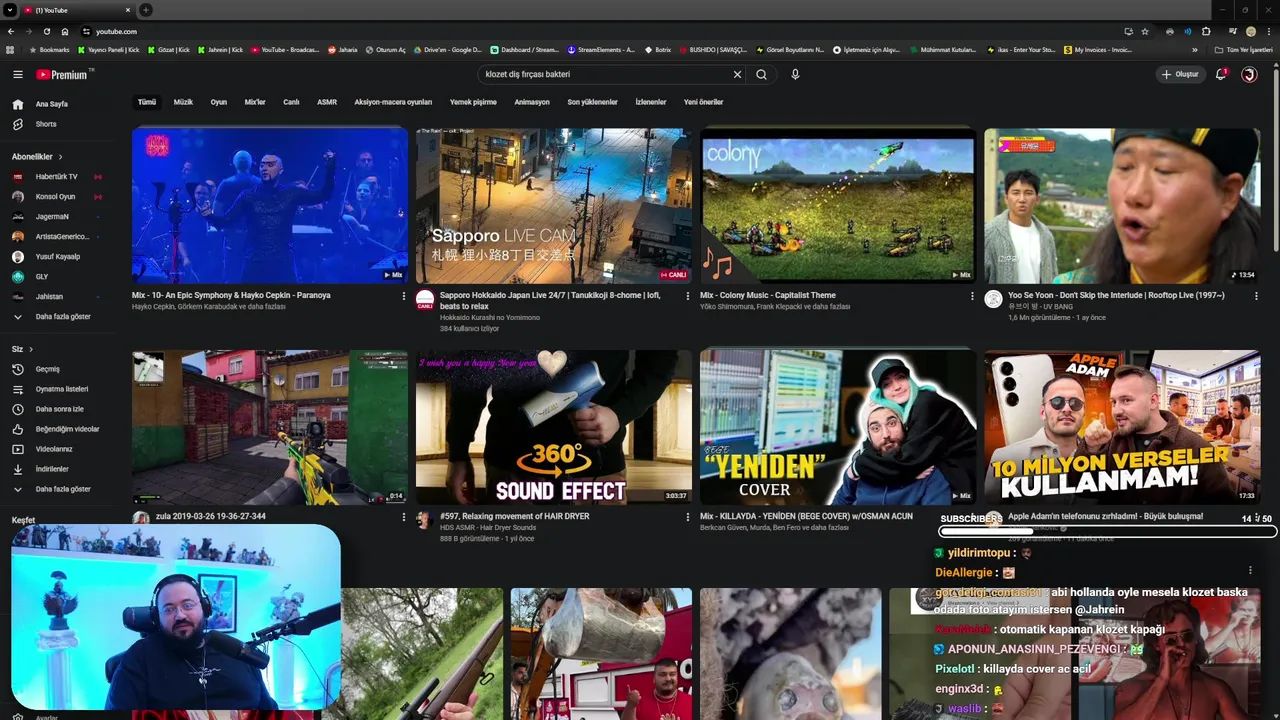The width and height of the screenshot is (1280, 720).
Task: Select the Tümü filter chip
Action: point(147,102)
